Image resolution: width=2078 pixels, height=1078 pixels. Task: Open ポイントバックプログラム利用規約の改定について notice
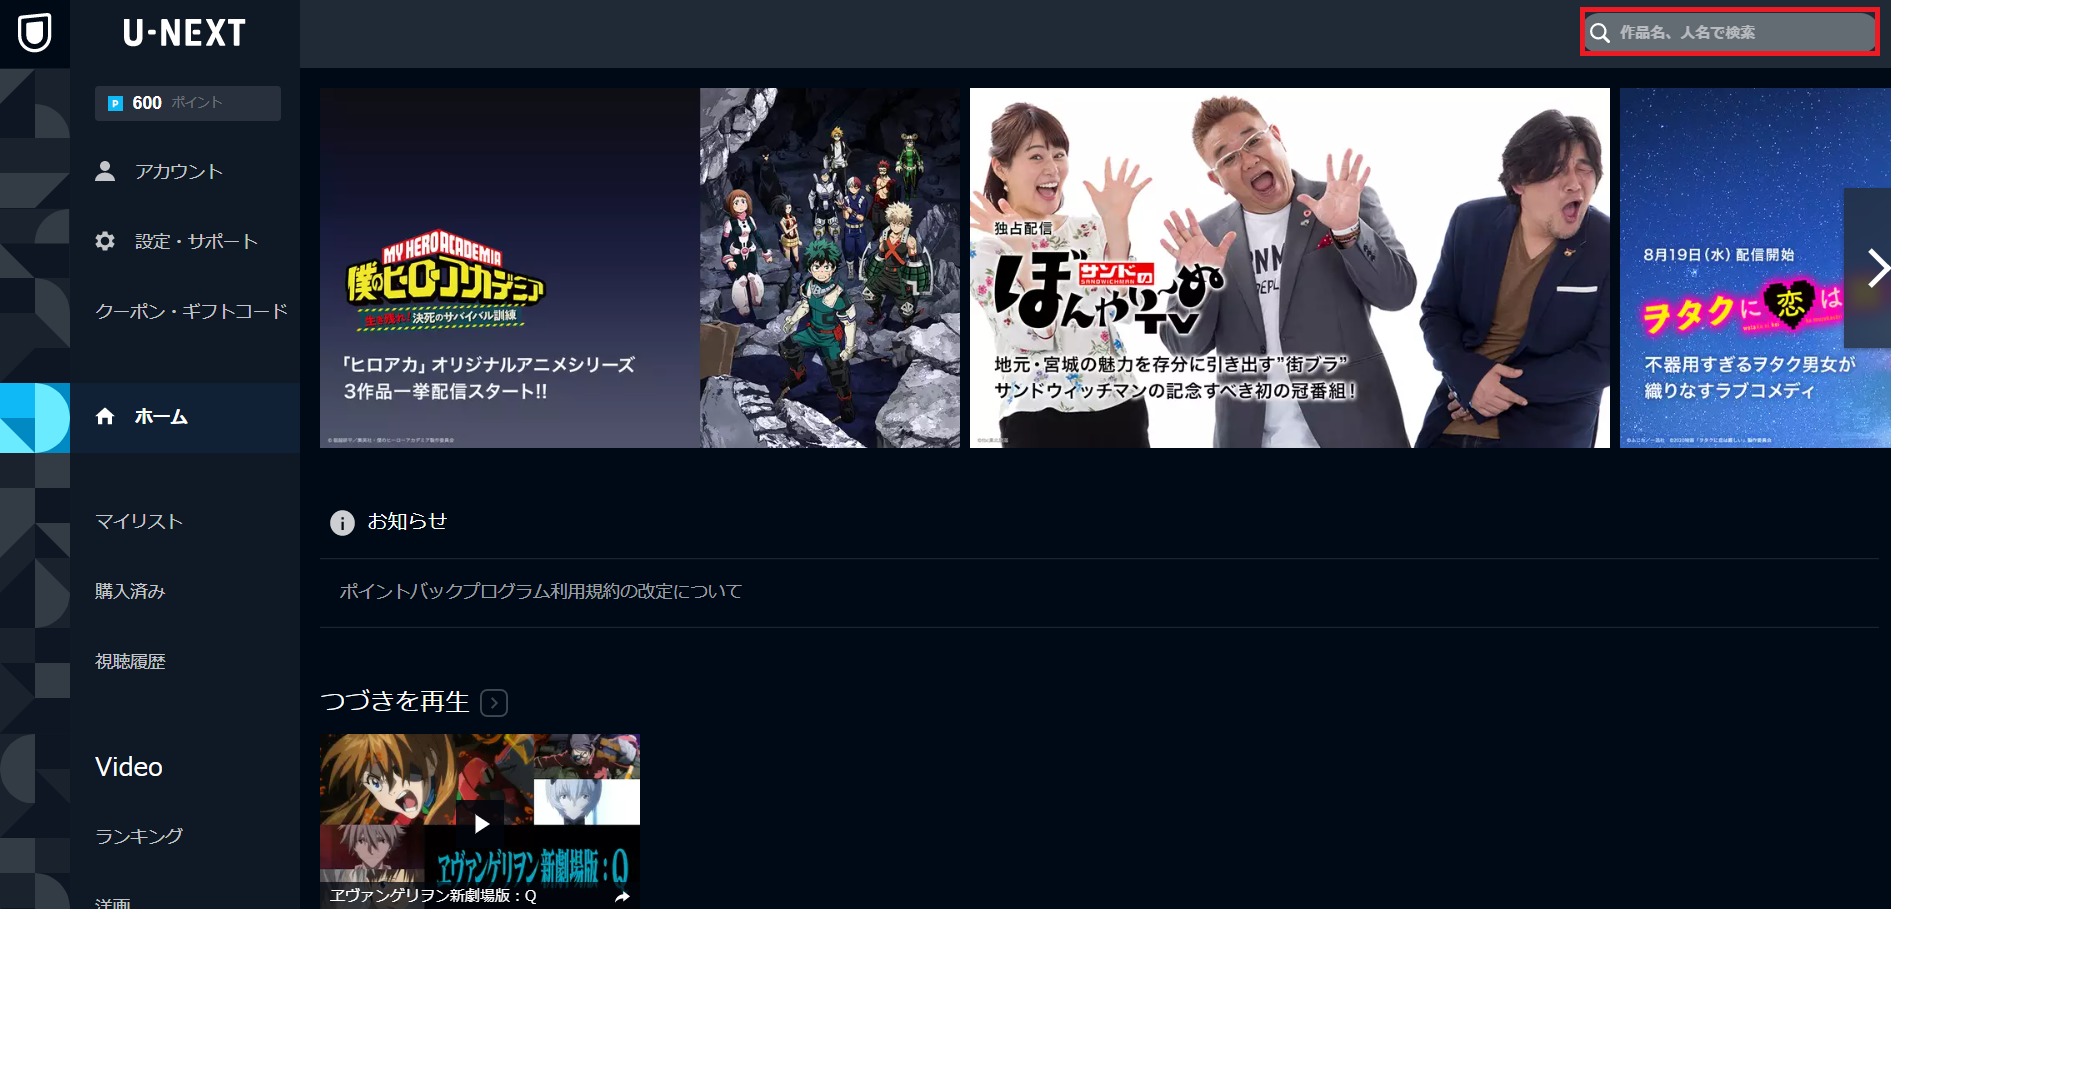pos(541,592)
